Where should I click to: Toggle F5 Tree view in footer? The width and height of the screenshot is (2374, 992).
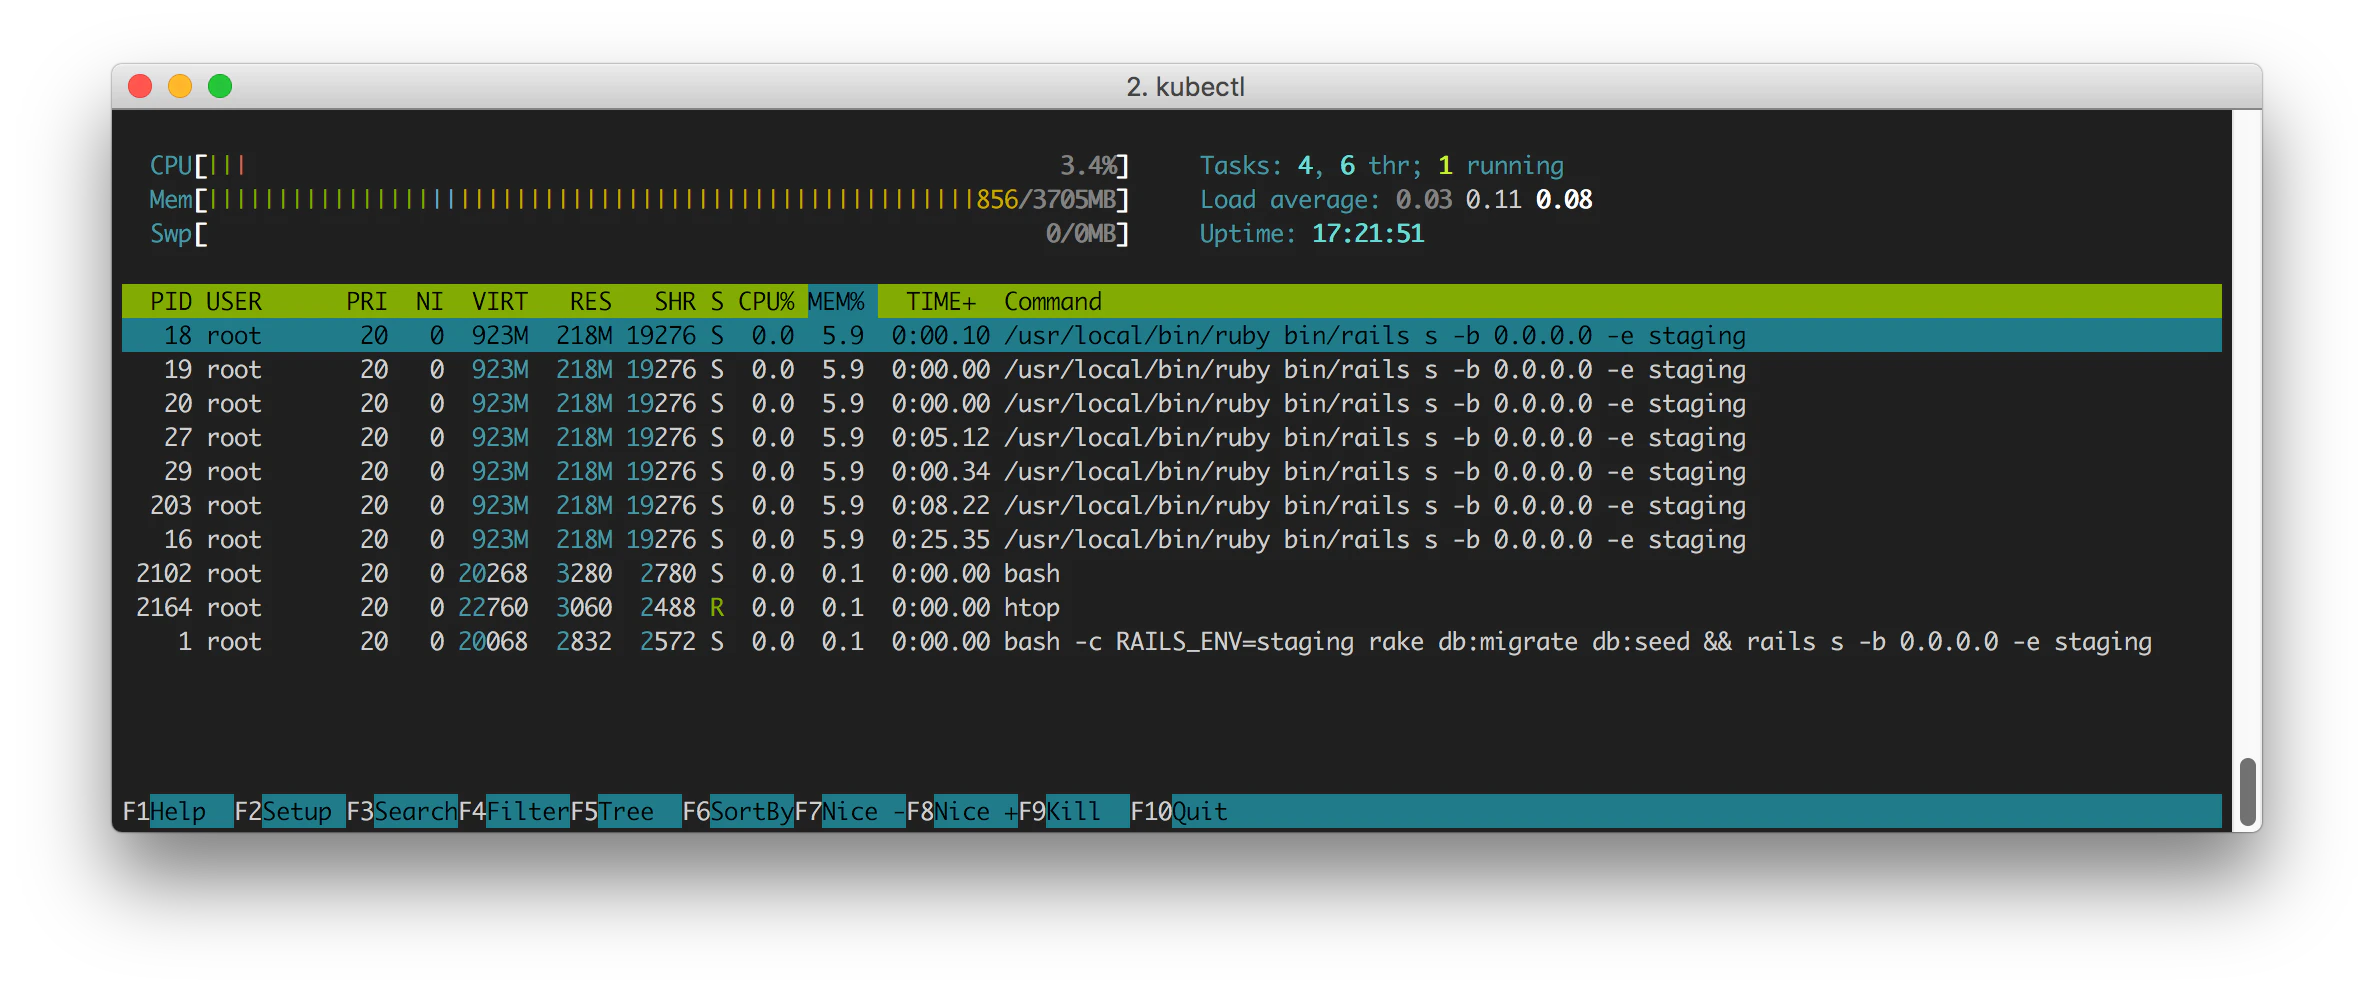[x=625, y=811]
